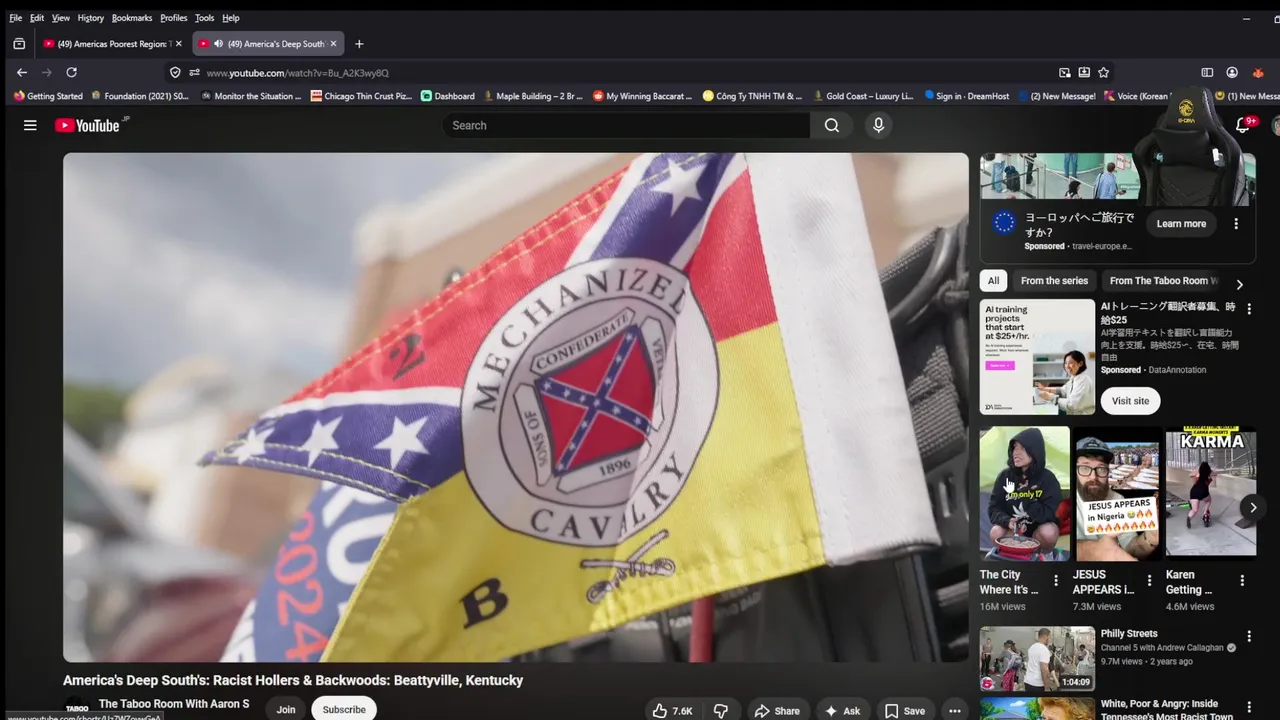
Task: Go forward with the browser forward arrow
Action: pos(46,72)
